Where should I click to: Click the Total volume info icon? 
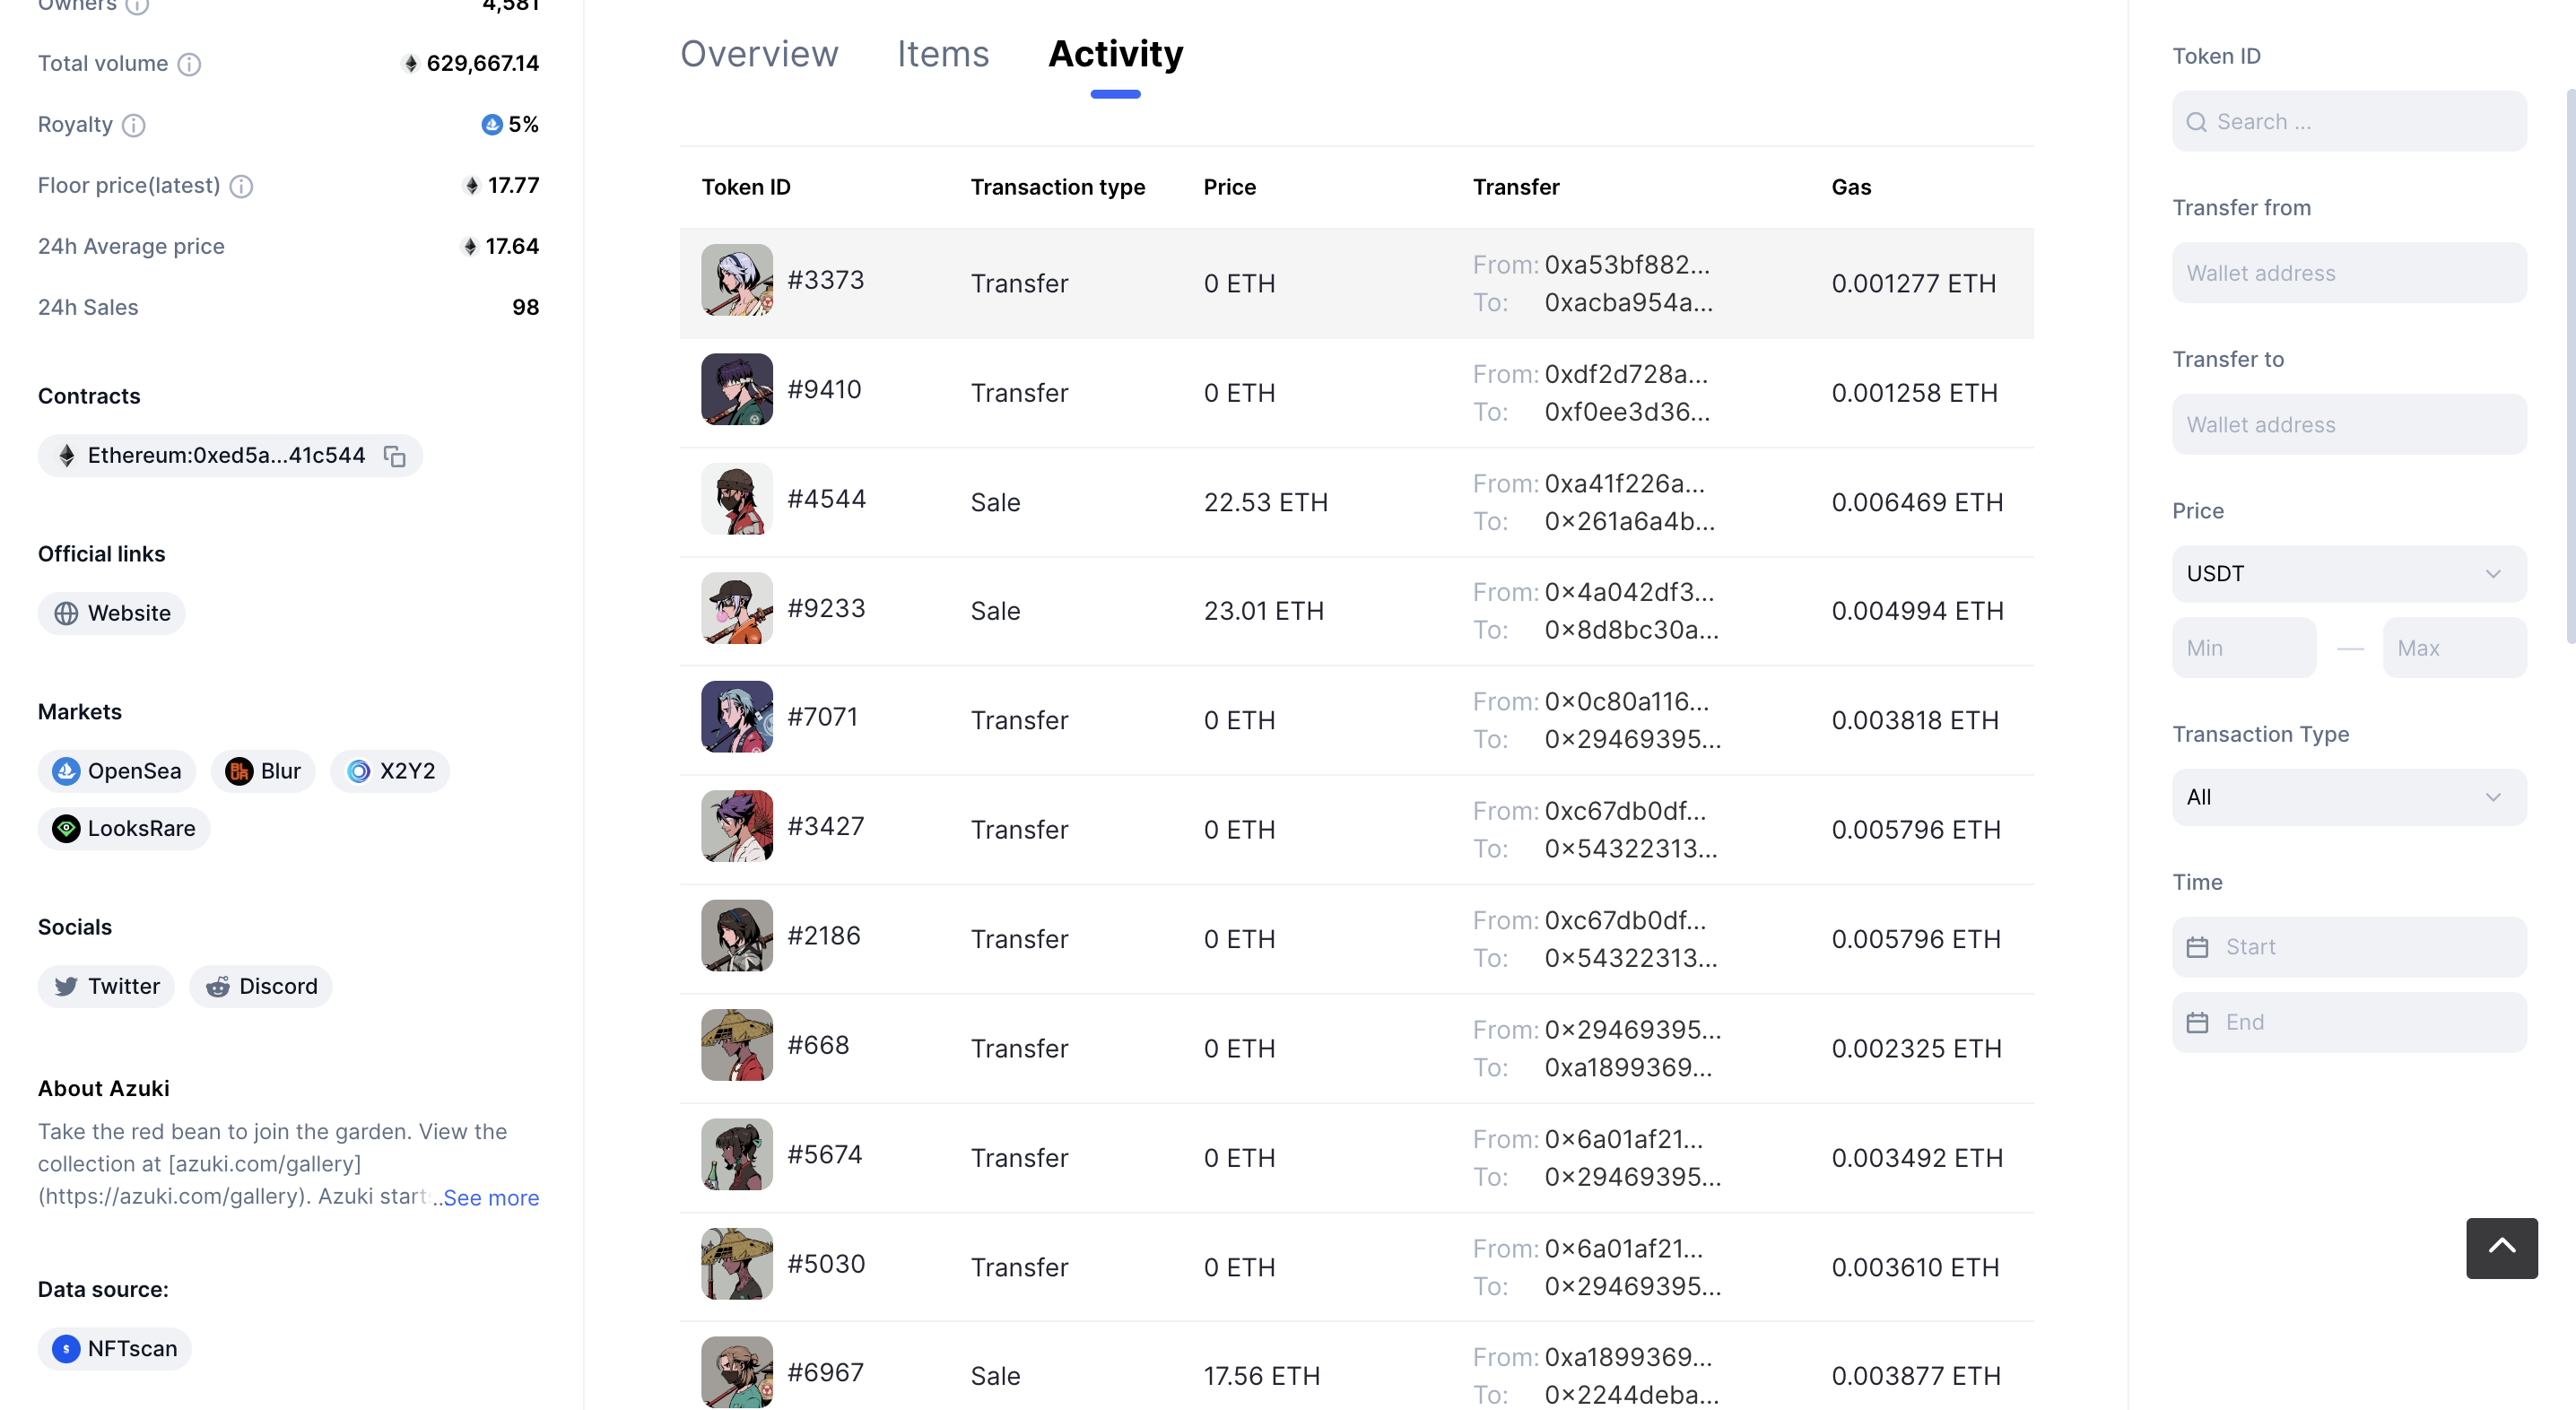coord(189,64)
